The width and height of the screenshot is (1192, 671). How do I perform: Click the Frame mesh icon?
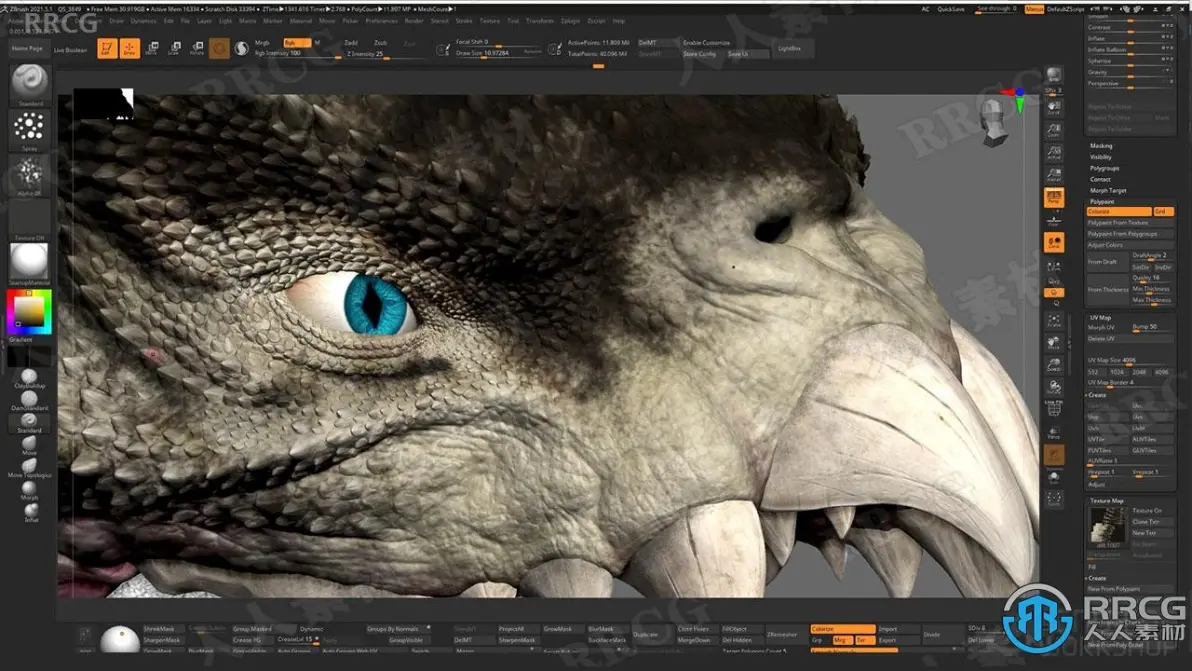1054,321
